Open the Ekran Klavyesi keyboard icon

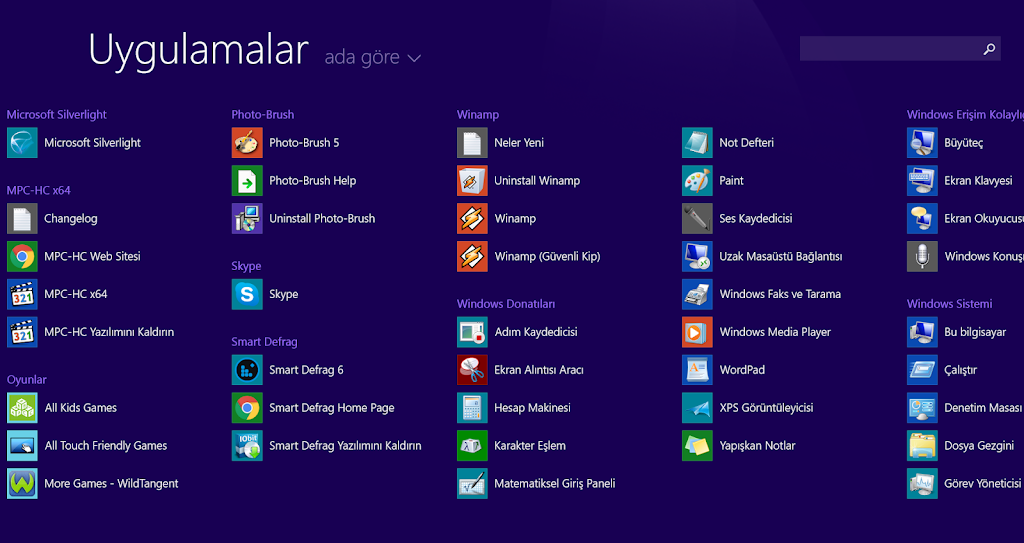922,180
